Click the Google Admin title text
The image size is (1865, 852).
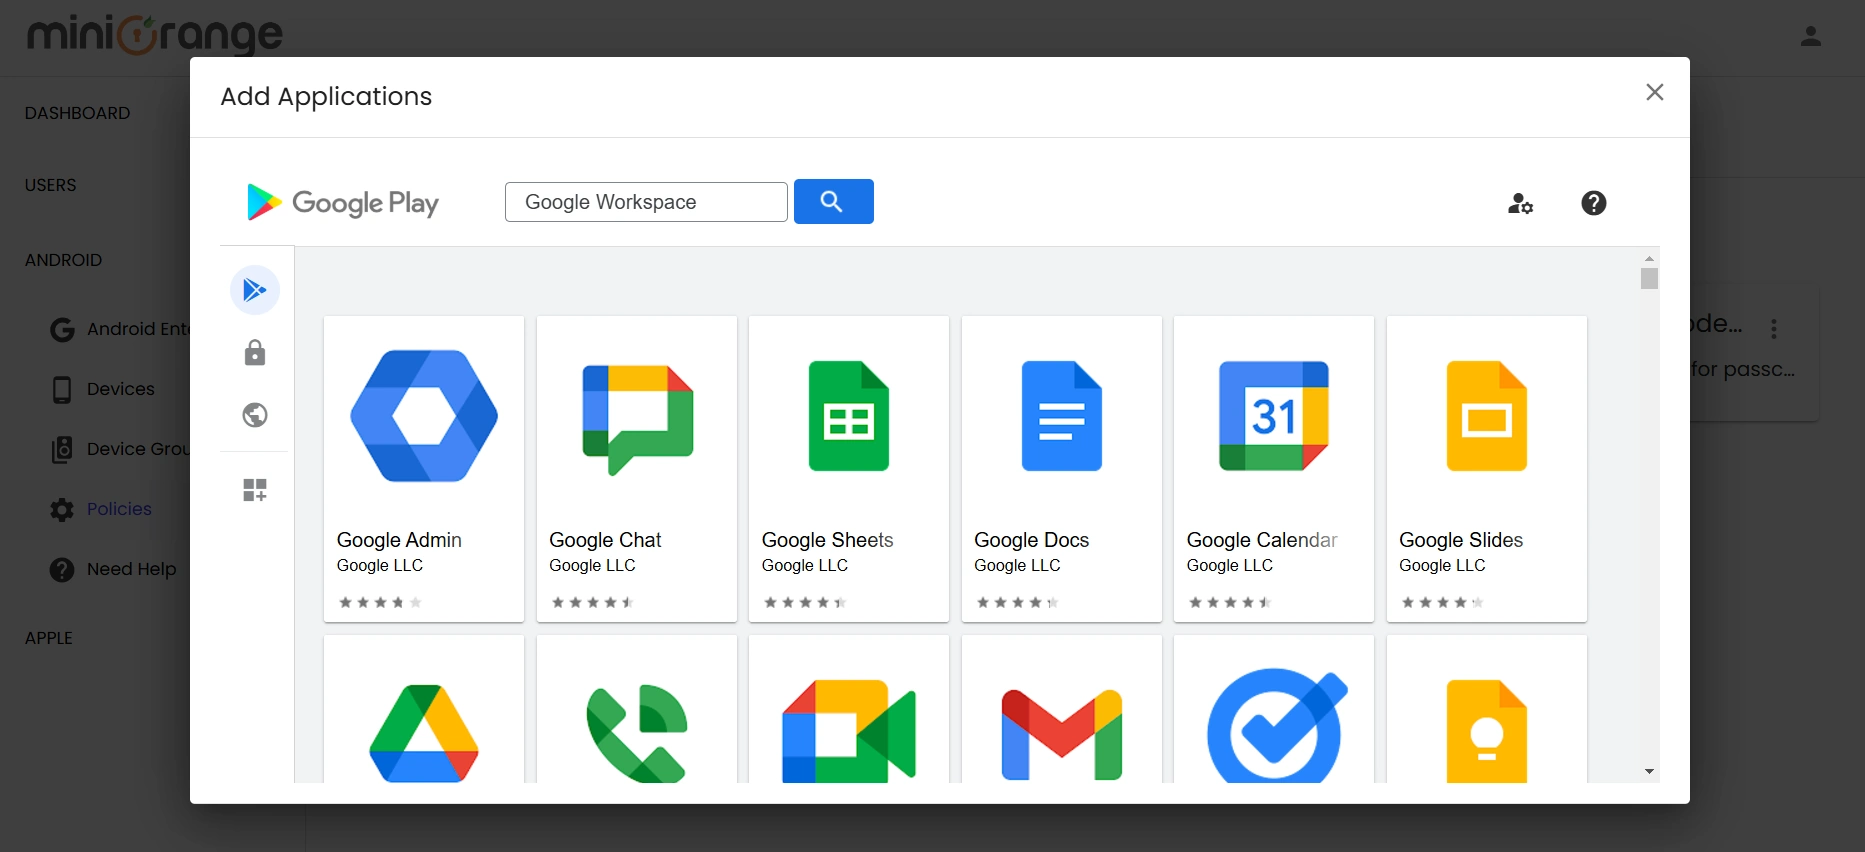coord(399,540)
